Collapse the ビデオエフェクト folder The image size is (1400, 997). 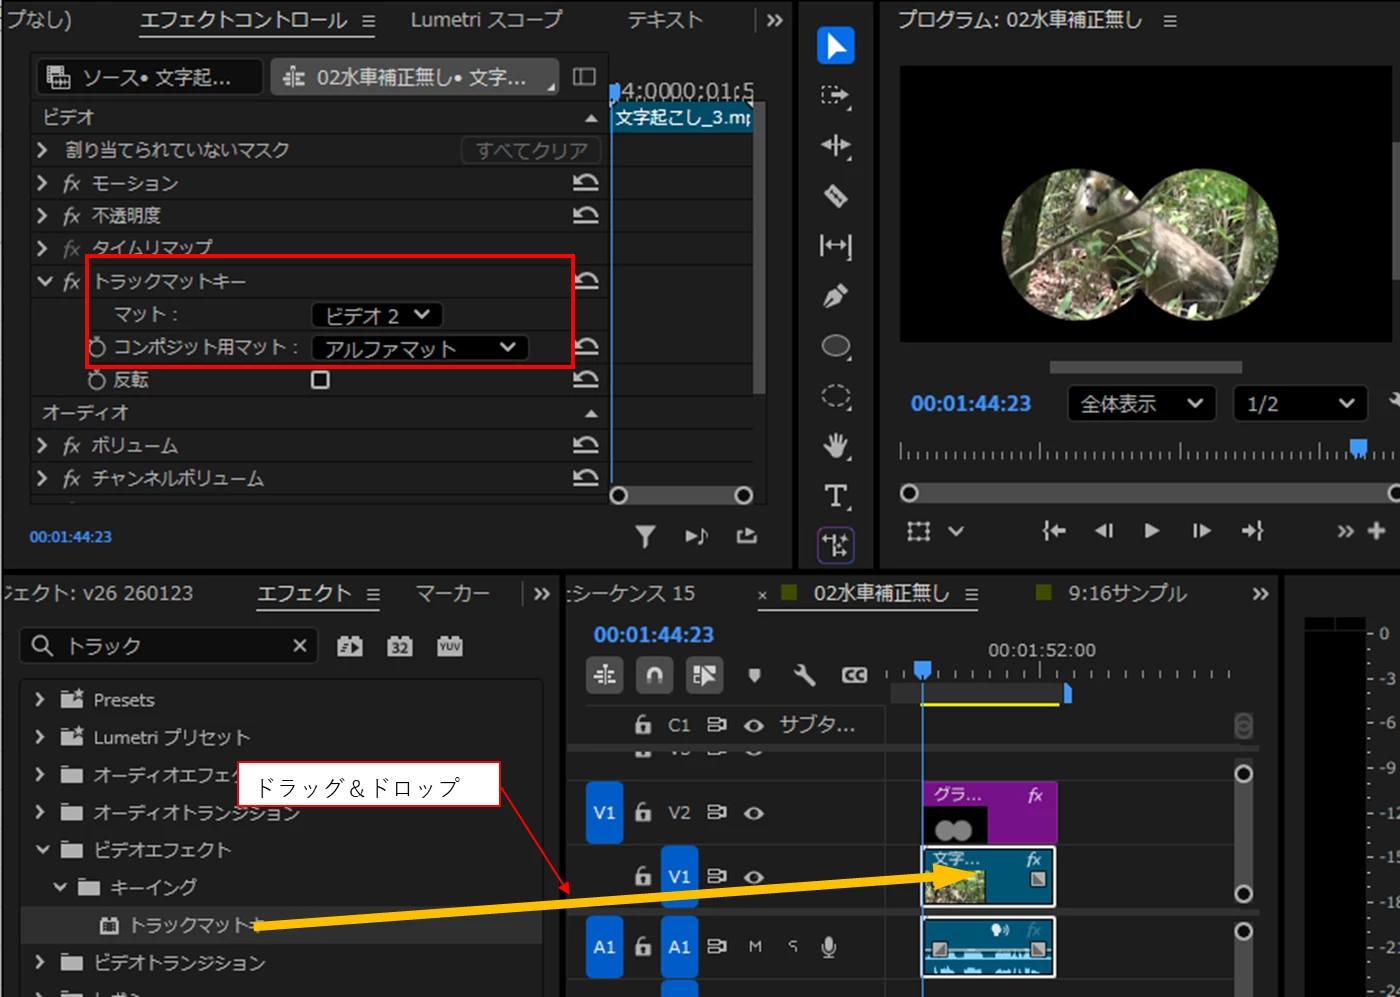42,849
